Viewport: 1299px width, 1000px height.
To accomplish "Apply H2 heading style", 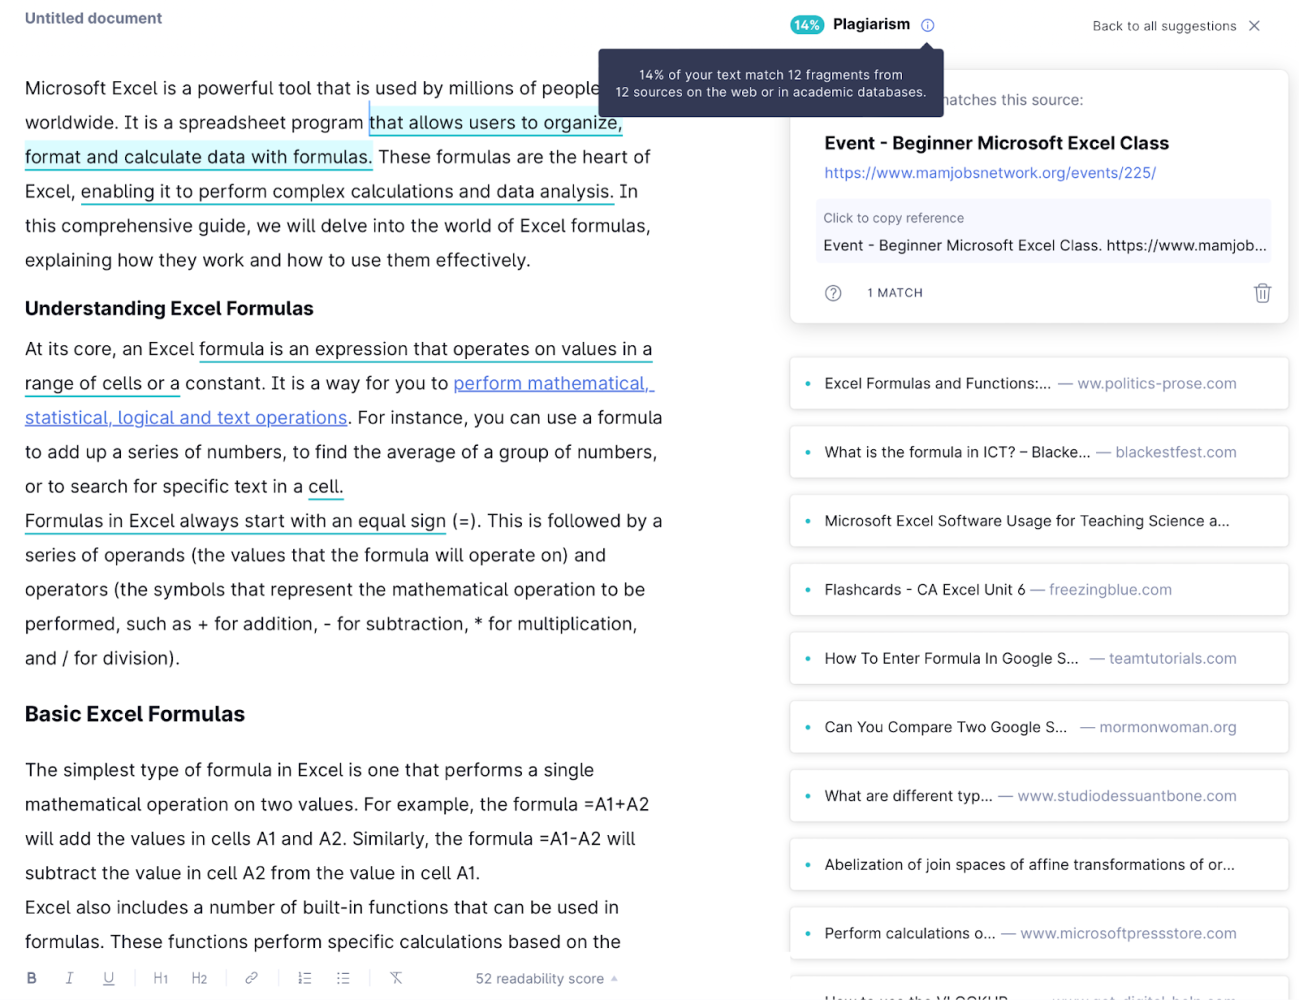I will pos(199,978).
